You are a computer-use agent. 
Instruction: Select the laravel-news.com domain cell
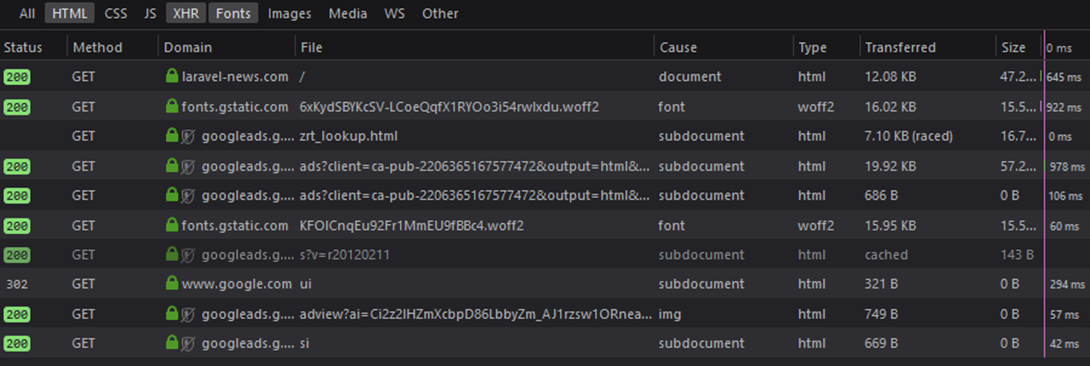pos(235,76)
